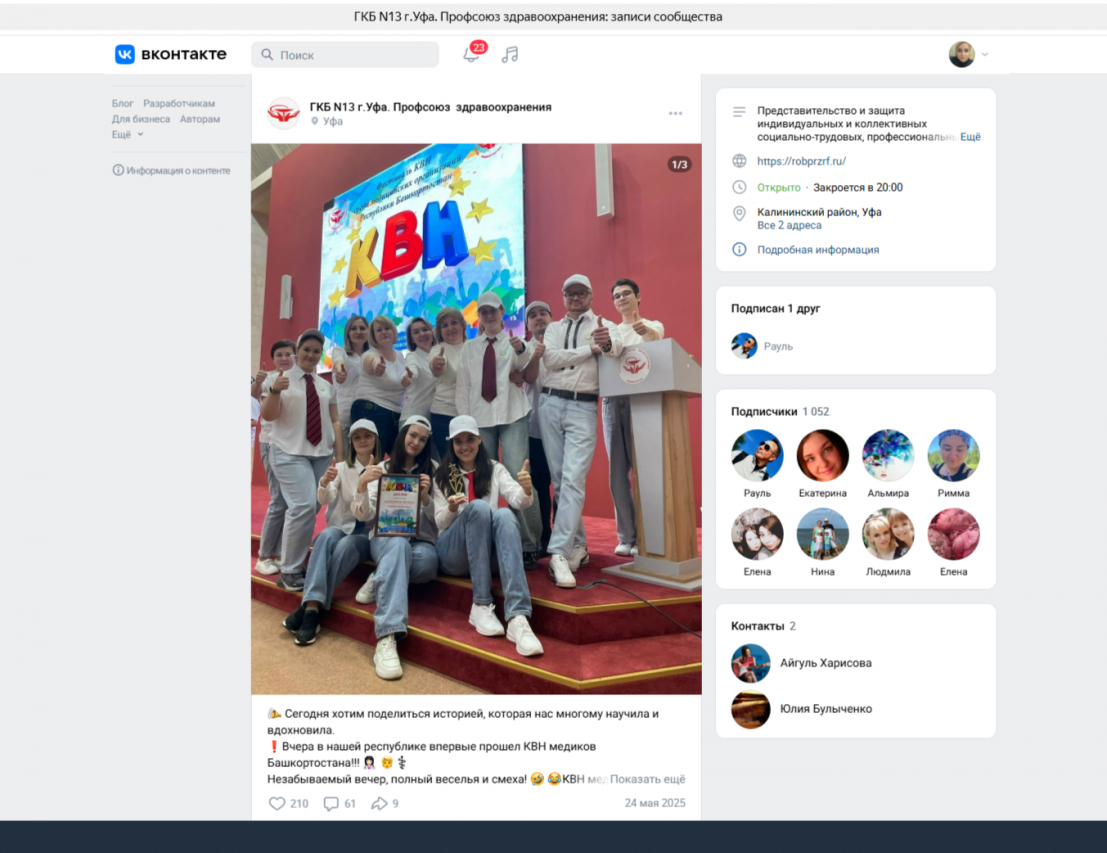Viewport: 1107px width, 853px height.
Task: Open the post date 24 мая 2025
Action: pyautogui.click(x=654, y=803)
